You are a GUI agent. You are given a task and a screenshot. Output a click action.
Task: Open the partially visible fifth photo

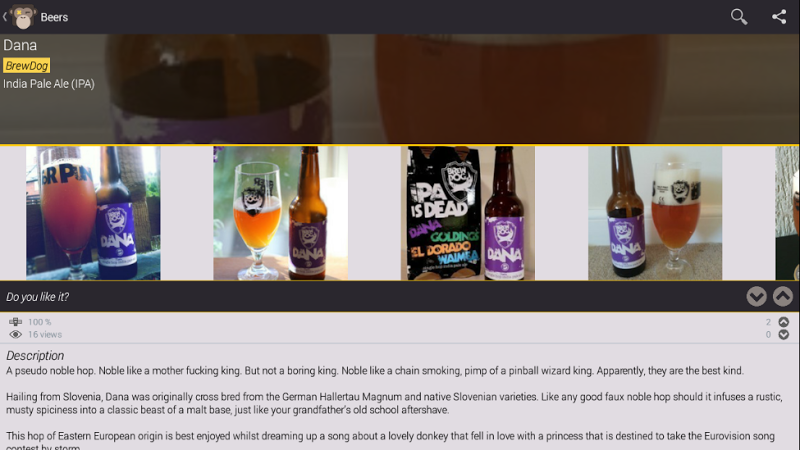(x=787, y=213)
